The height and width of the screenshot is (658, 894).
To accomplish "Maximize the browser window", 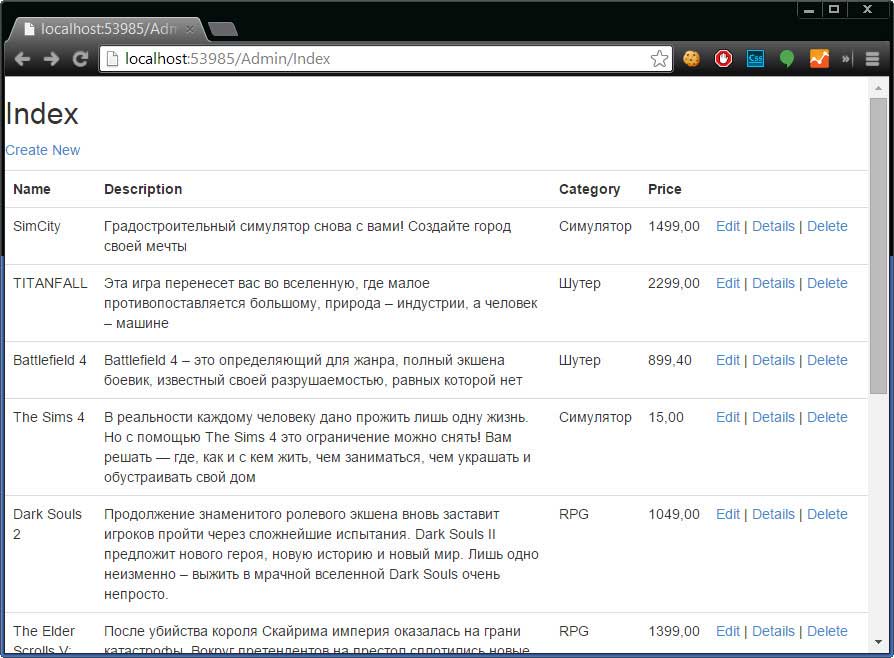I will tap(834, 9).
